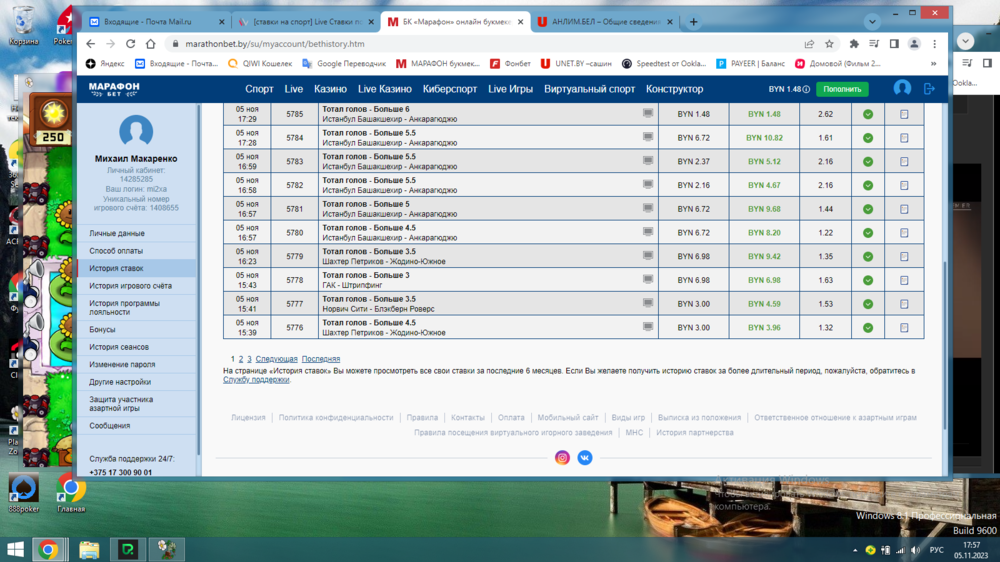Open Chrome extensions puzzle icon
Image resolution: width=1000 pixels, height=562 pixels.
click(x=853, y=44)
